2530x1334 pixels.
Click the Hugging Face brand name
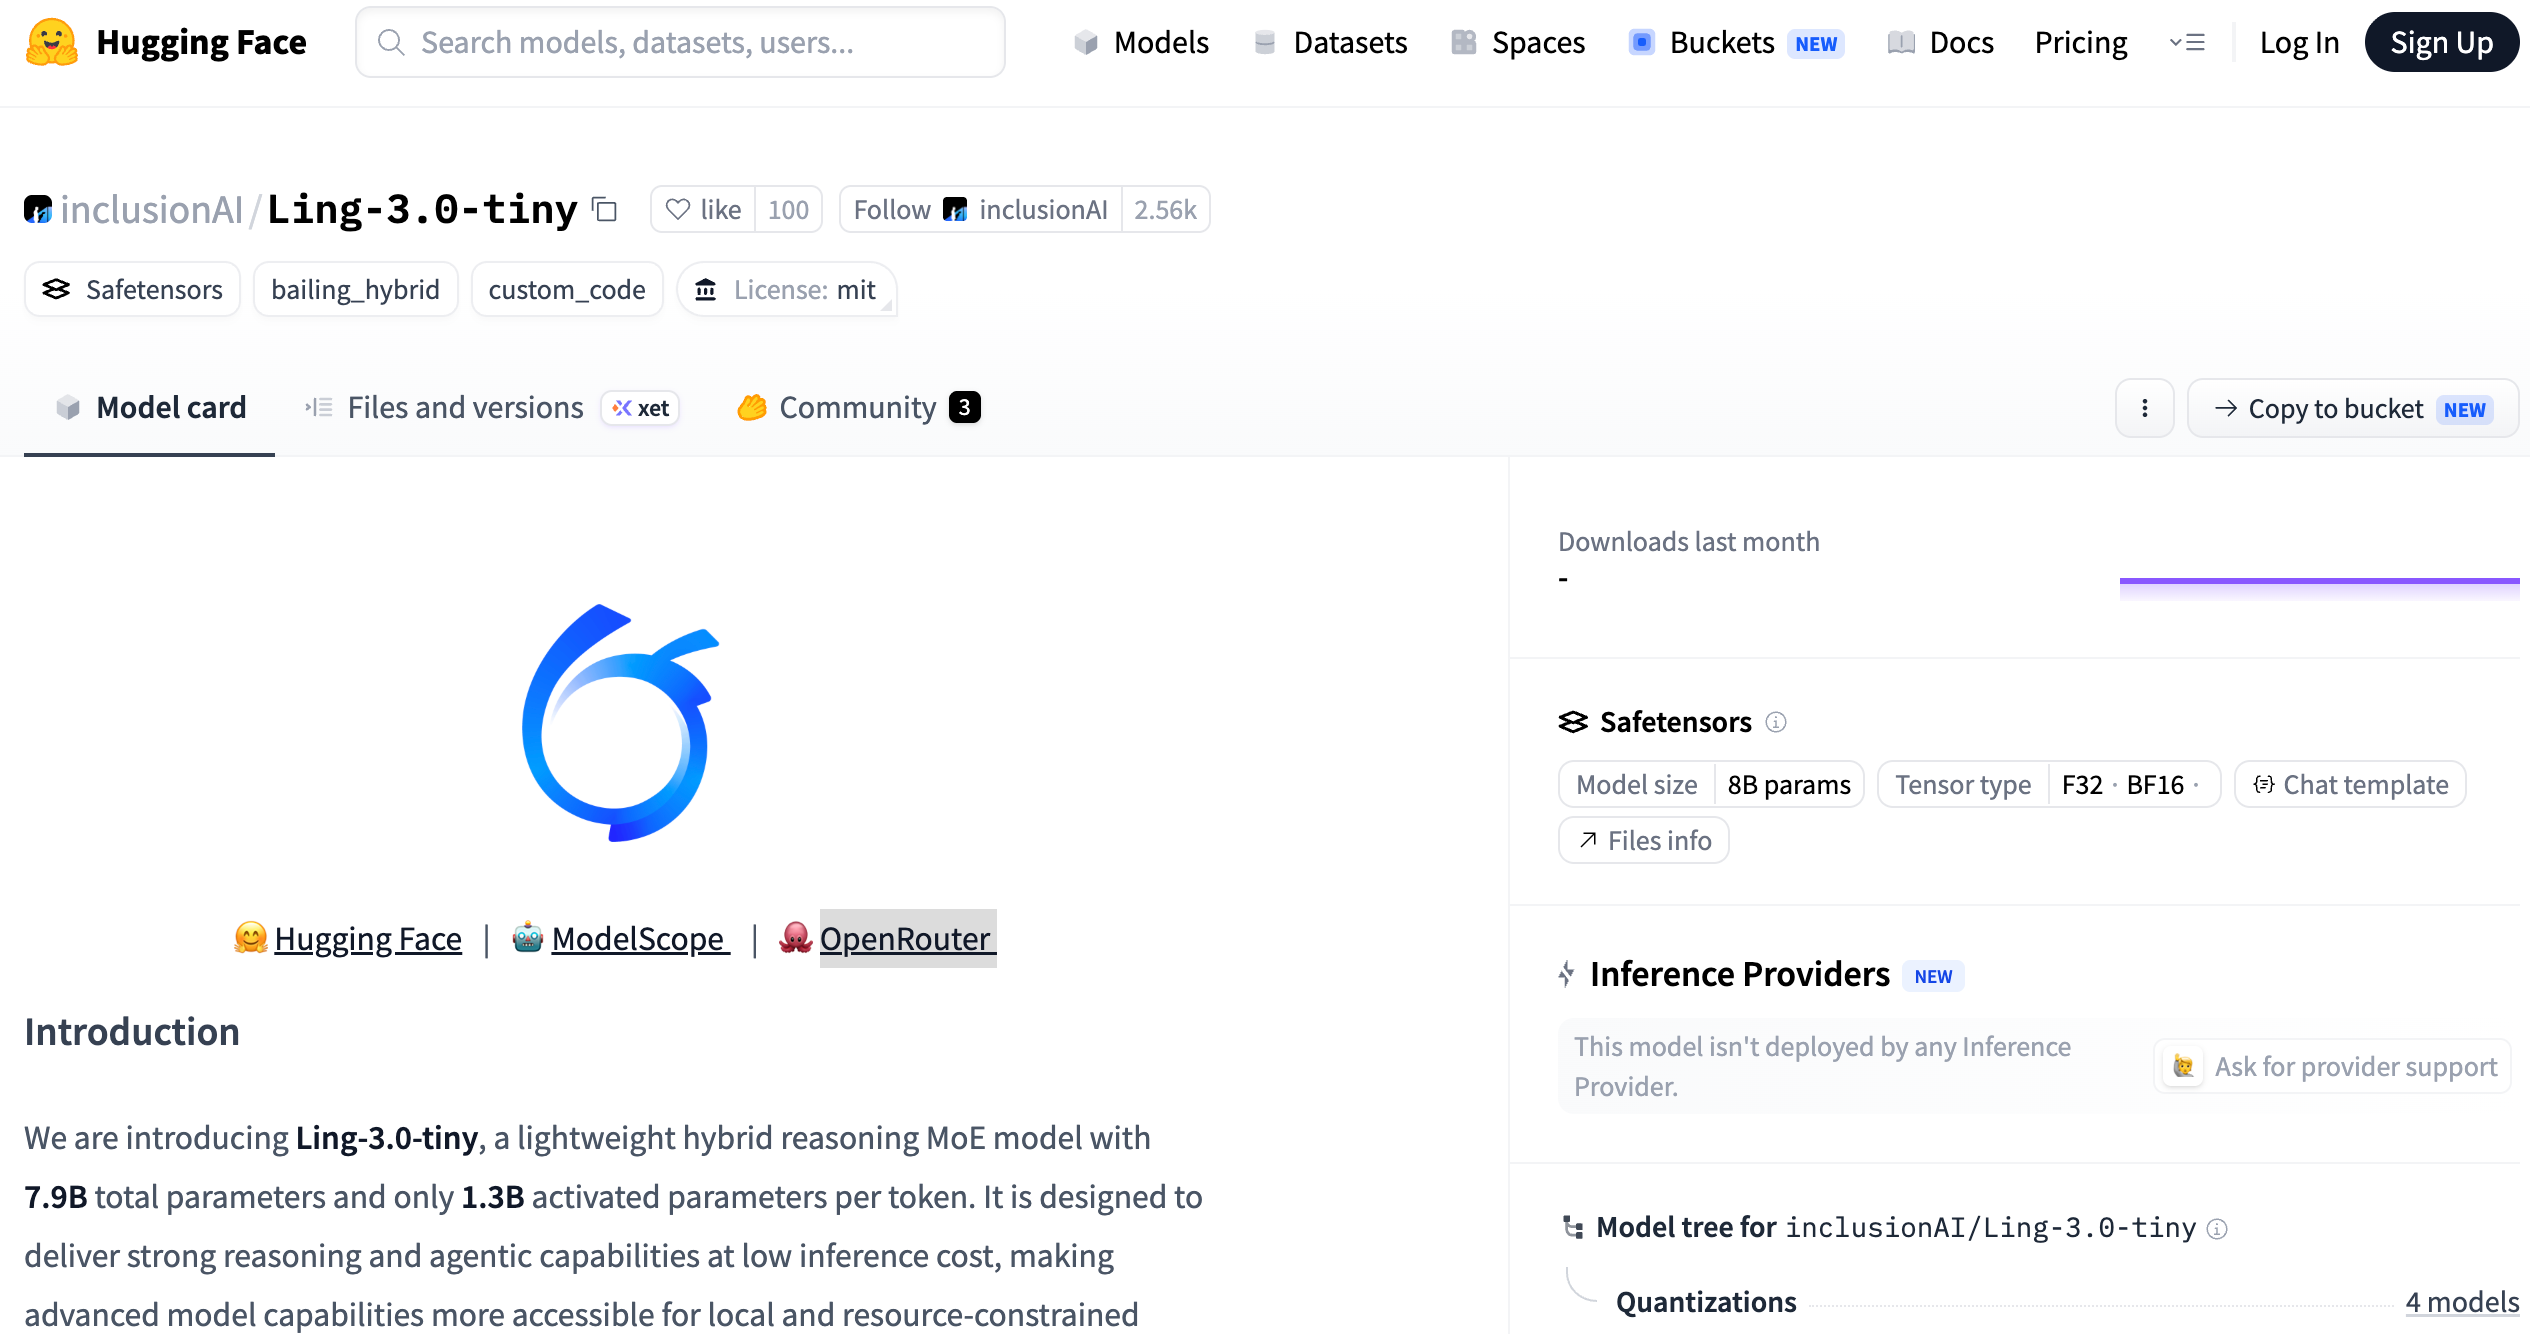(x=202, y=42)
